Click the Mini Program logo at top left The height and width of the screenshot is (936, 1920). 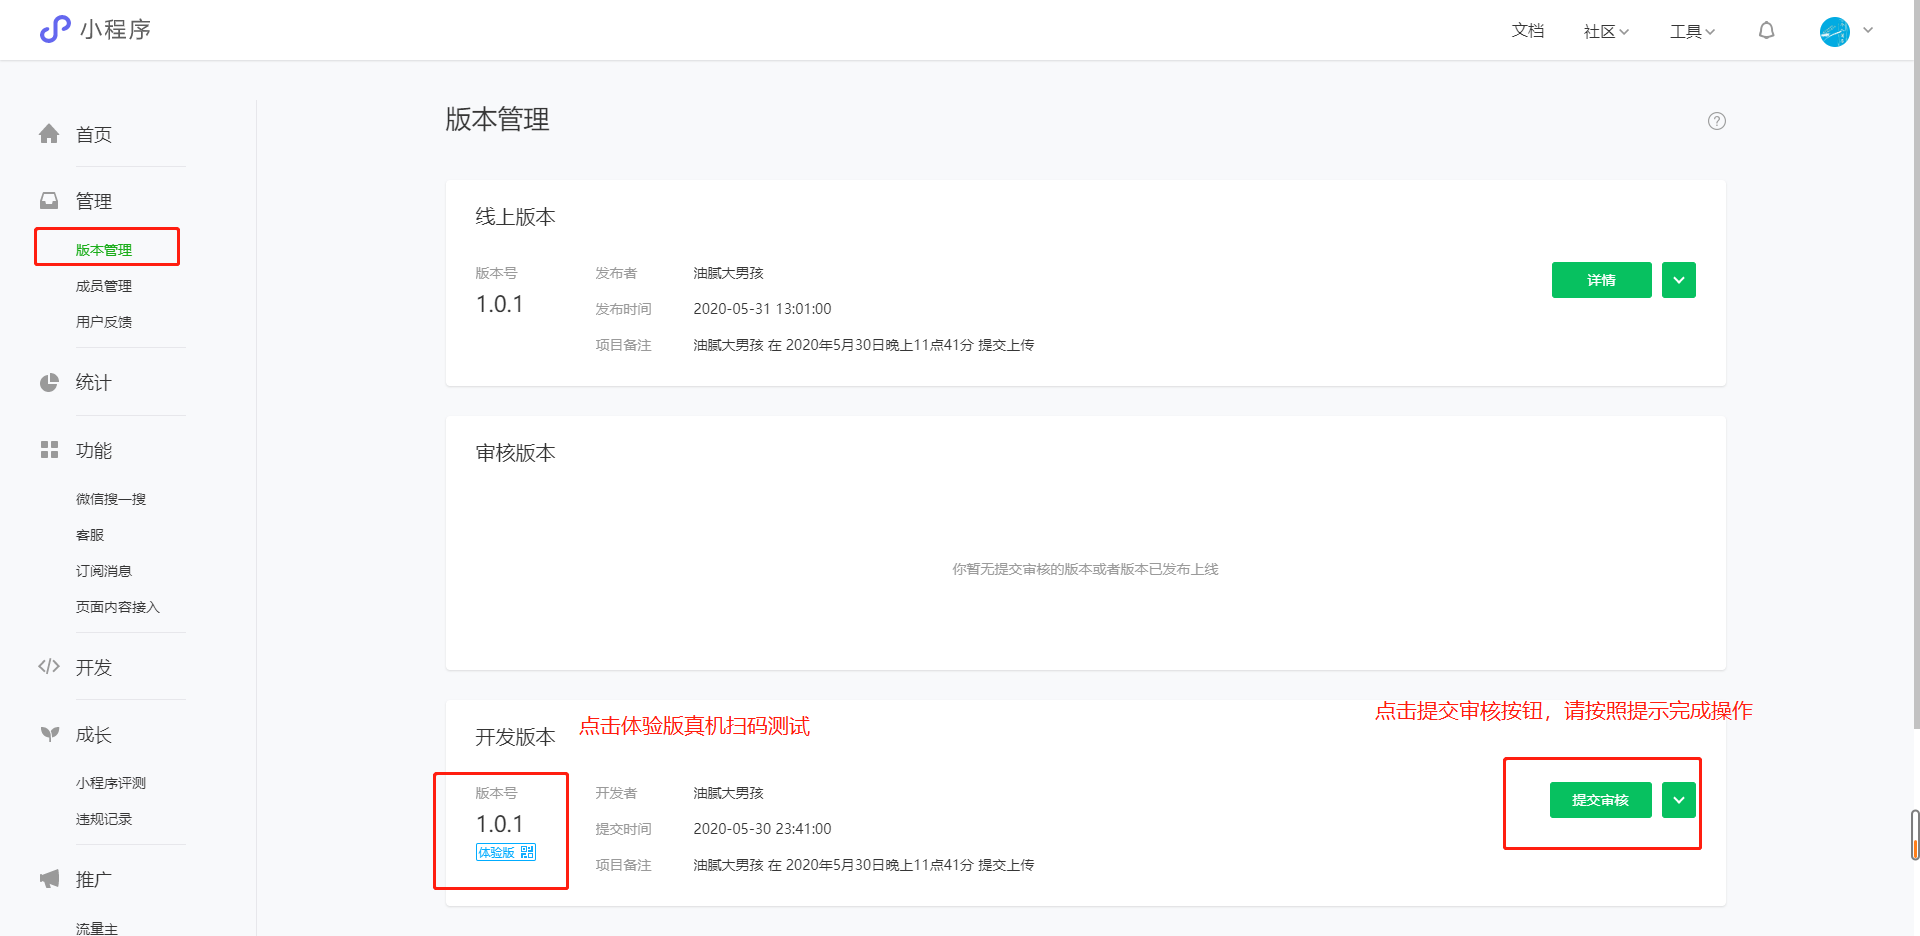56,29
